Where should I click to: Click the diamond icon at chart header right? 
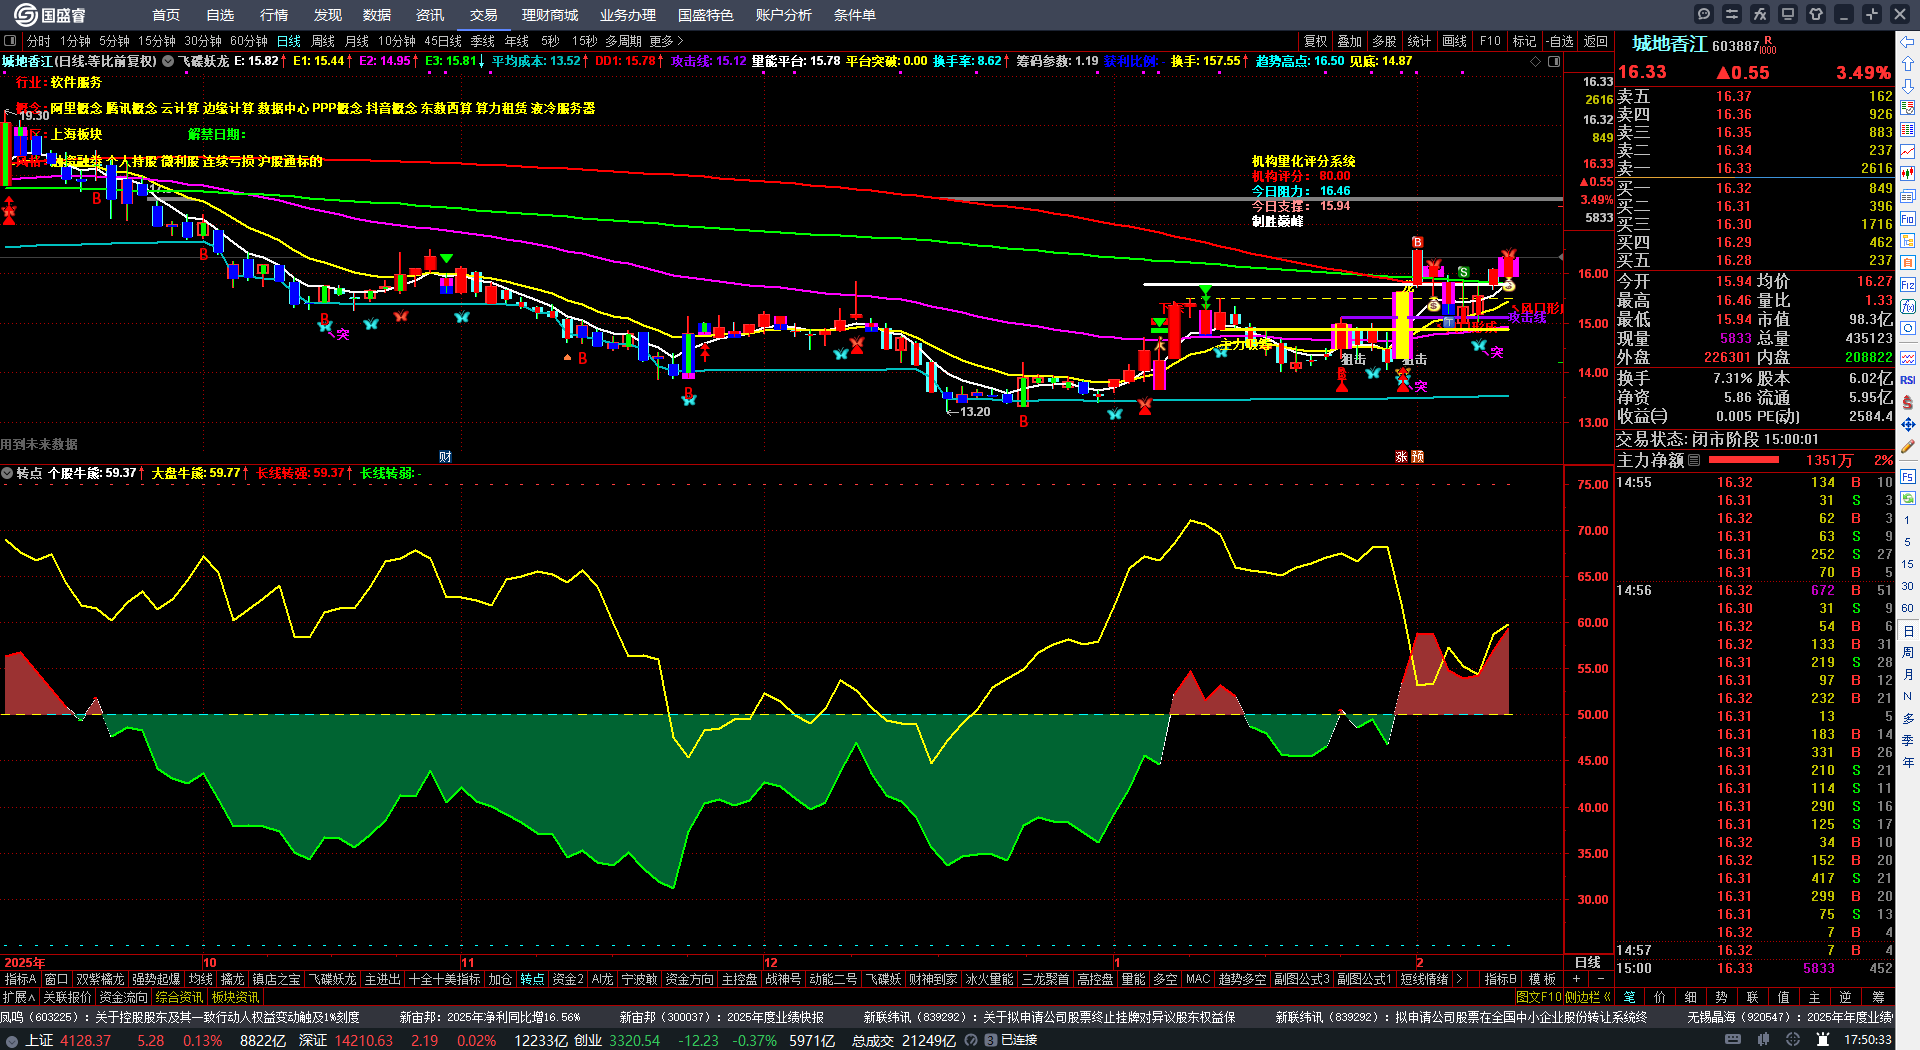[1536, 62]
